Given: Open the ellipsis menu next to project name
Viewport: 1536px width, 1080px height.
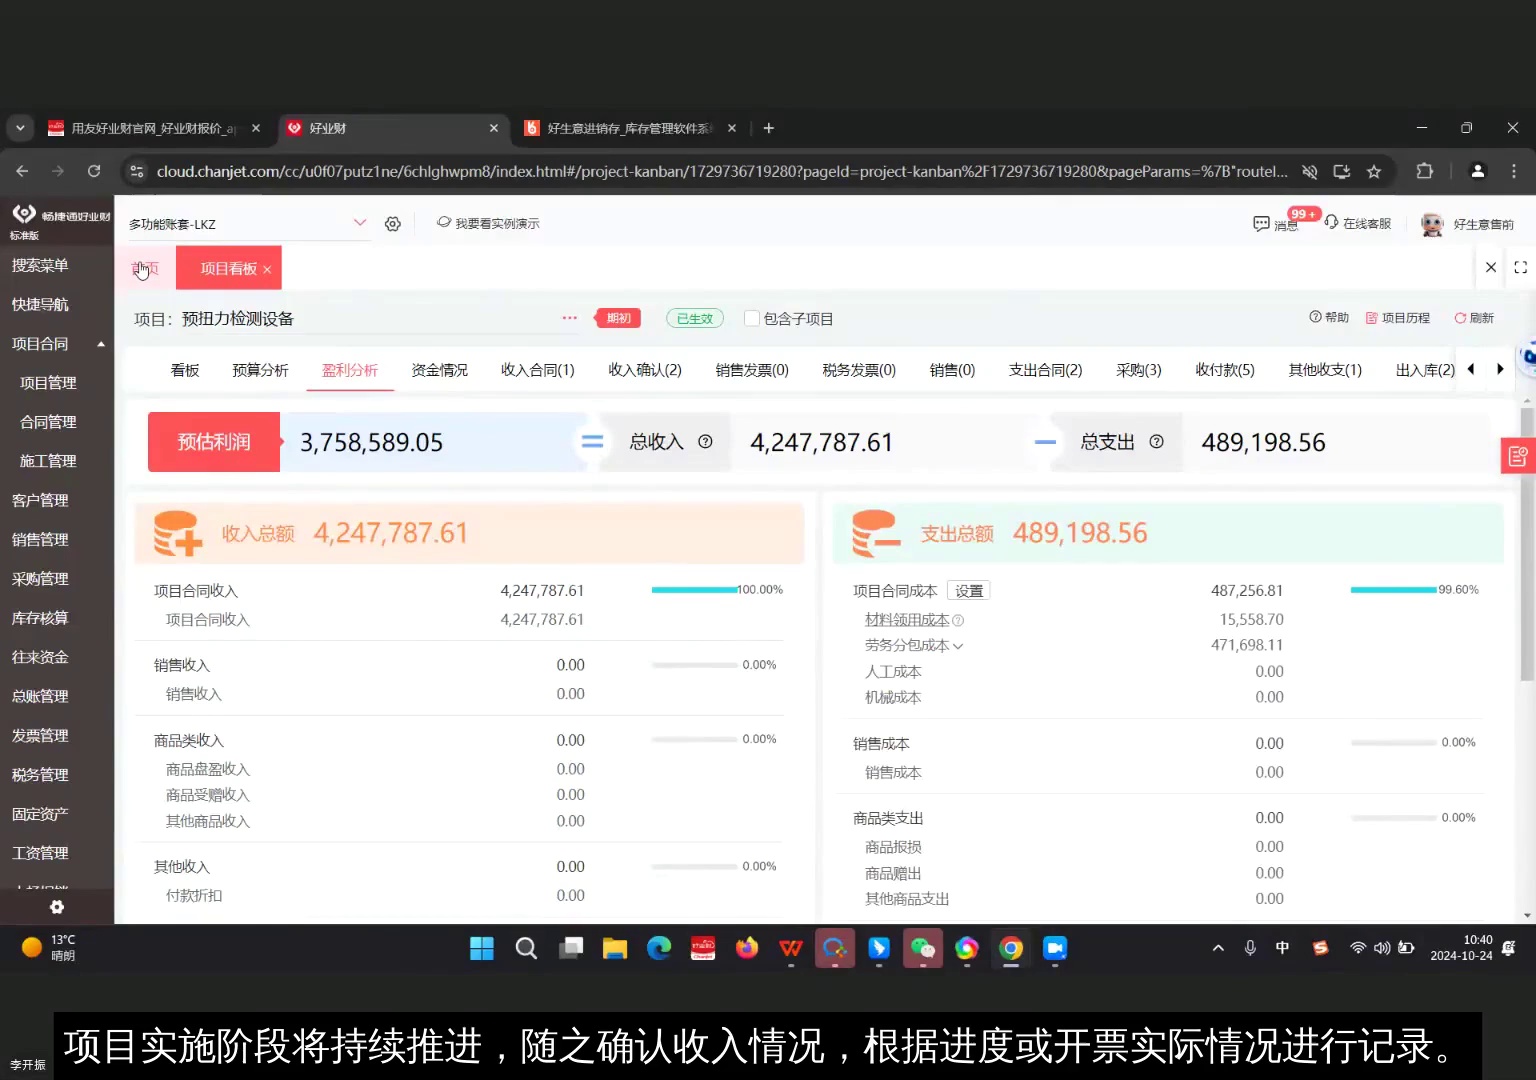Looking at the screenshot, I should (569, 317).
